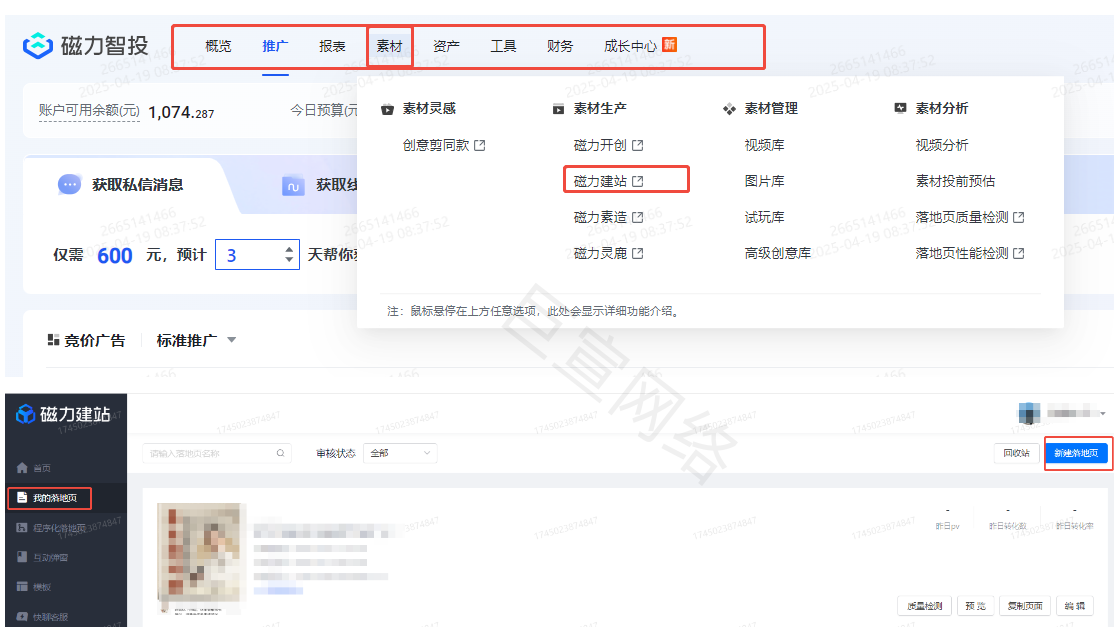This screenshot has width=1114, height=640.
Task: Open the 审核状态 filter dropdown showing 全部
Action: coord(398,453)
